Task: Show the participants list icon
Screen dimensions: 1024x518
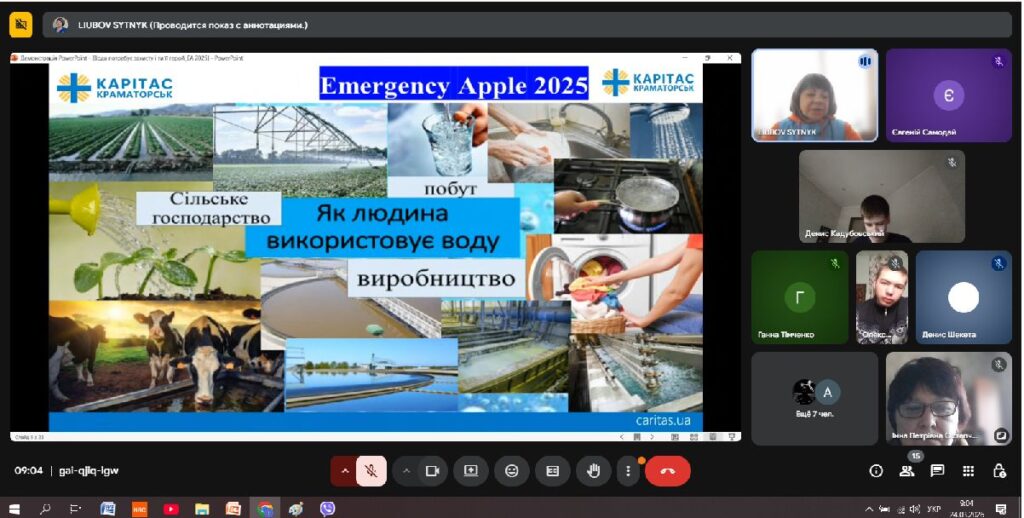Action: (x=907, y=471)
